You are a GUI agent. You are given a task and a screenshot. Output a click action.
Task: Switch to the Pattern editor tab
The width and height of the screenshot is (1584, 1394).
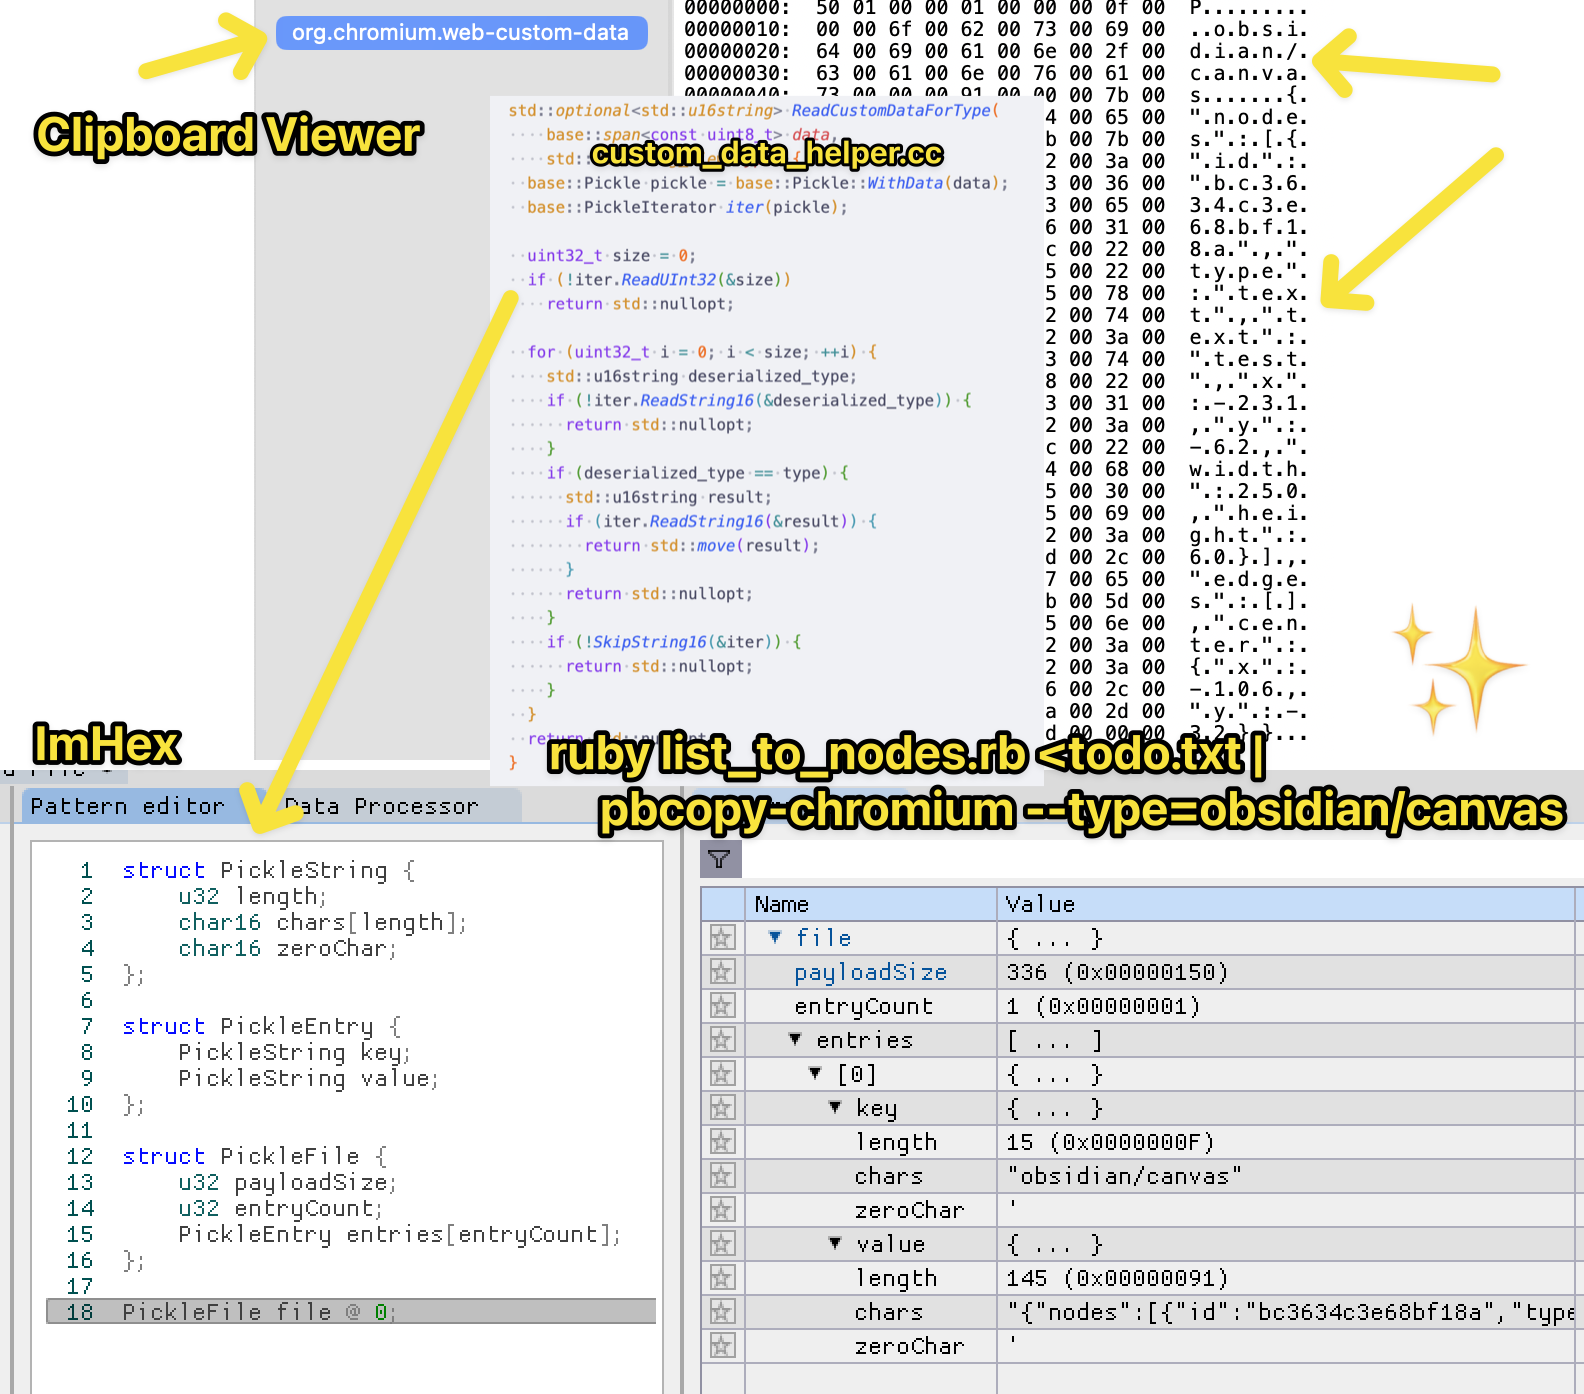pos(128,806)
